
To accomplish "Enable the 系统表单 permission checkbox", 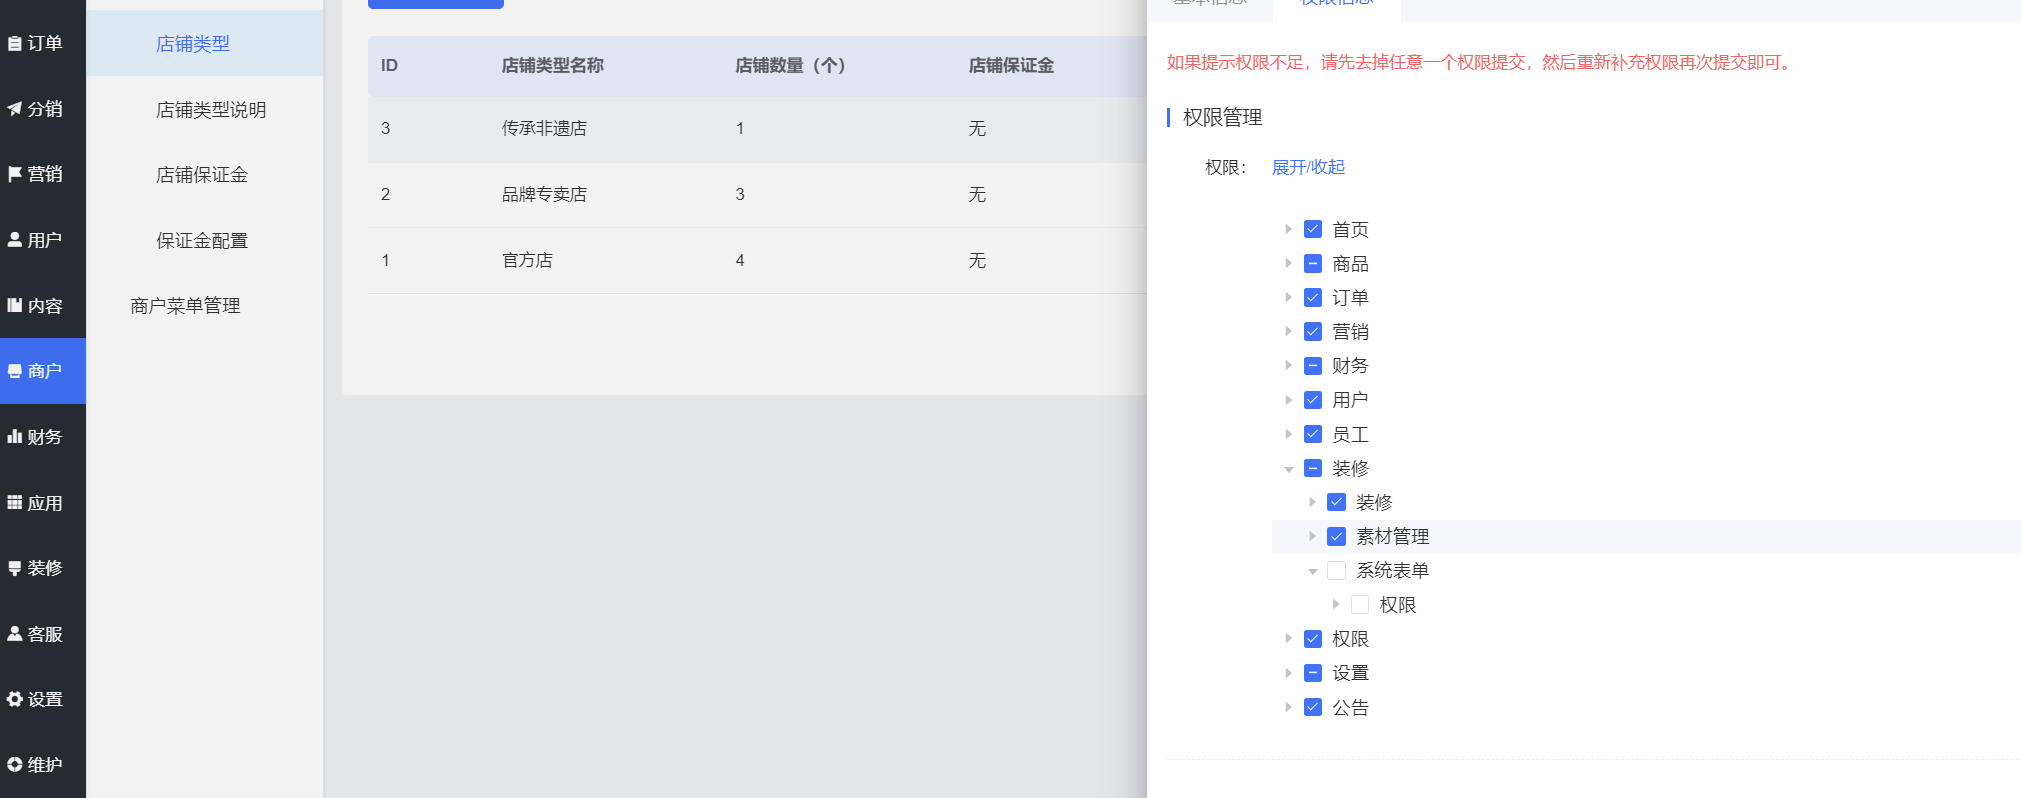I will 1336,571.
